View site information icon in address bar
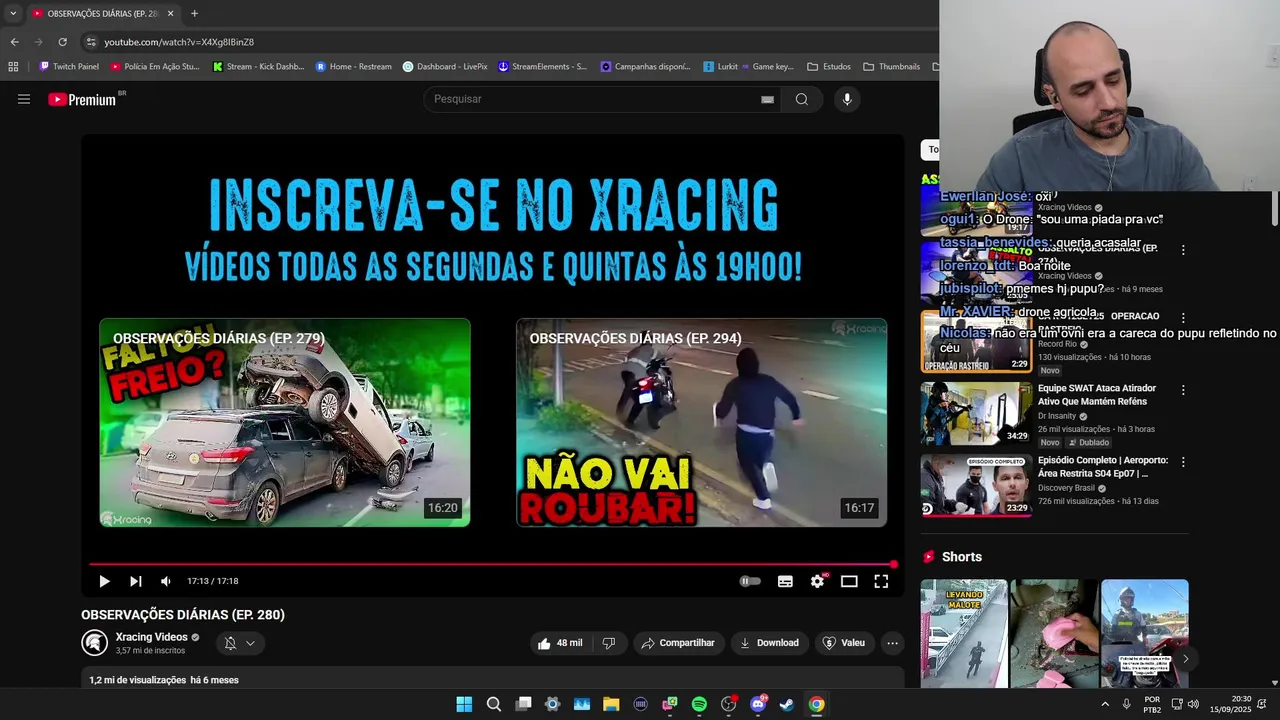 coord(91,42)
